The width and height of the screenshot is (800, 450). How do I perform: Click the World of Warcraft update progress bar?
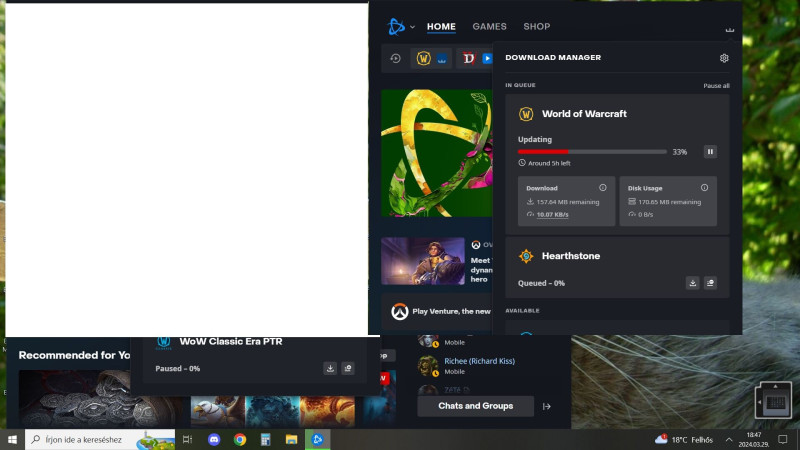tap(592, 152)
